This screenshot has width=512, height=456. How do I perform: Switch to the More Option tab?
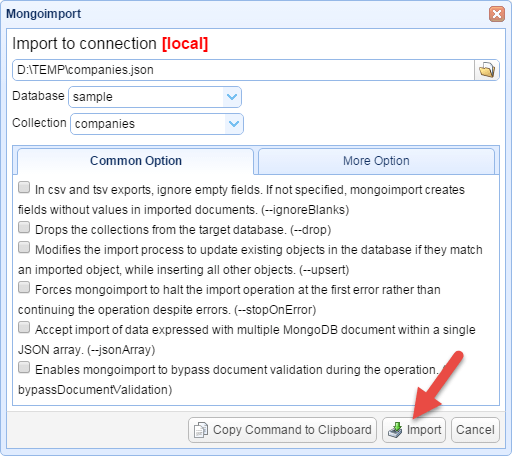376,161
